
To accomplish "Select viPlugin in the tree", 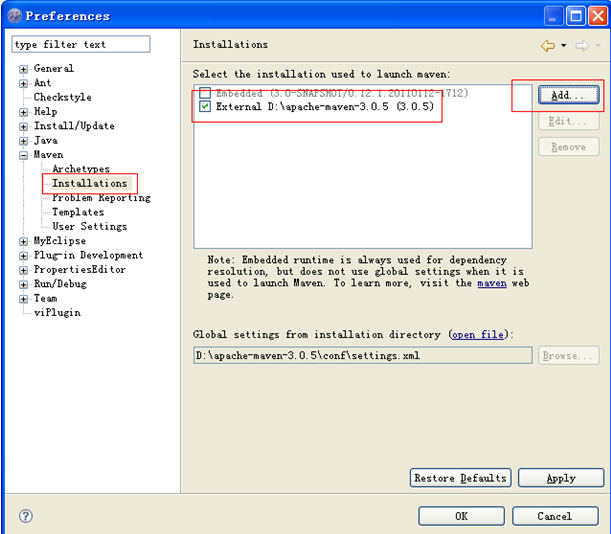I will [x=57, y=313].
